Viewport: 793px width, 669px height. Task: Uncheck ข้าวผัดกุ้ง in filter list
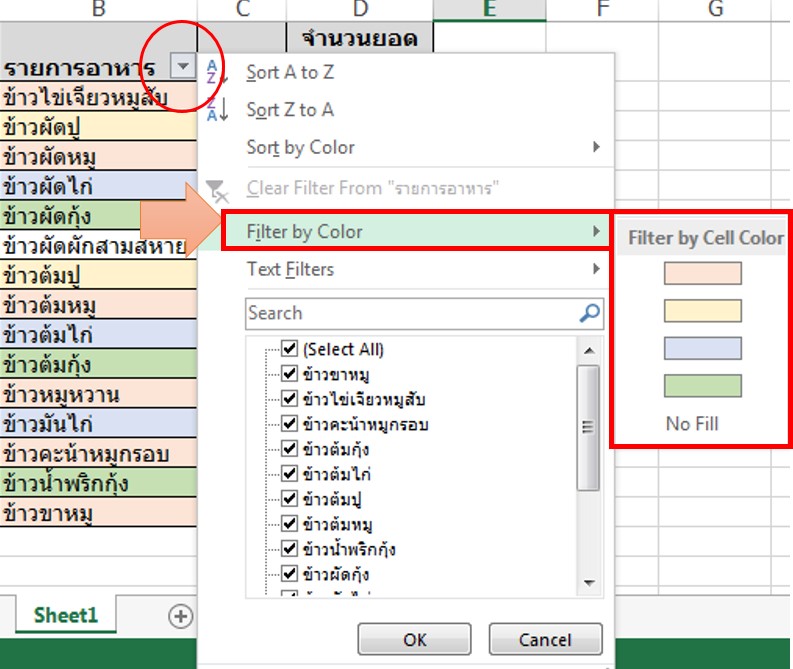(x=289, y=574)
